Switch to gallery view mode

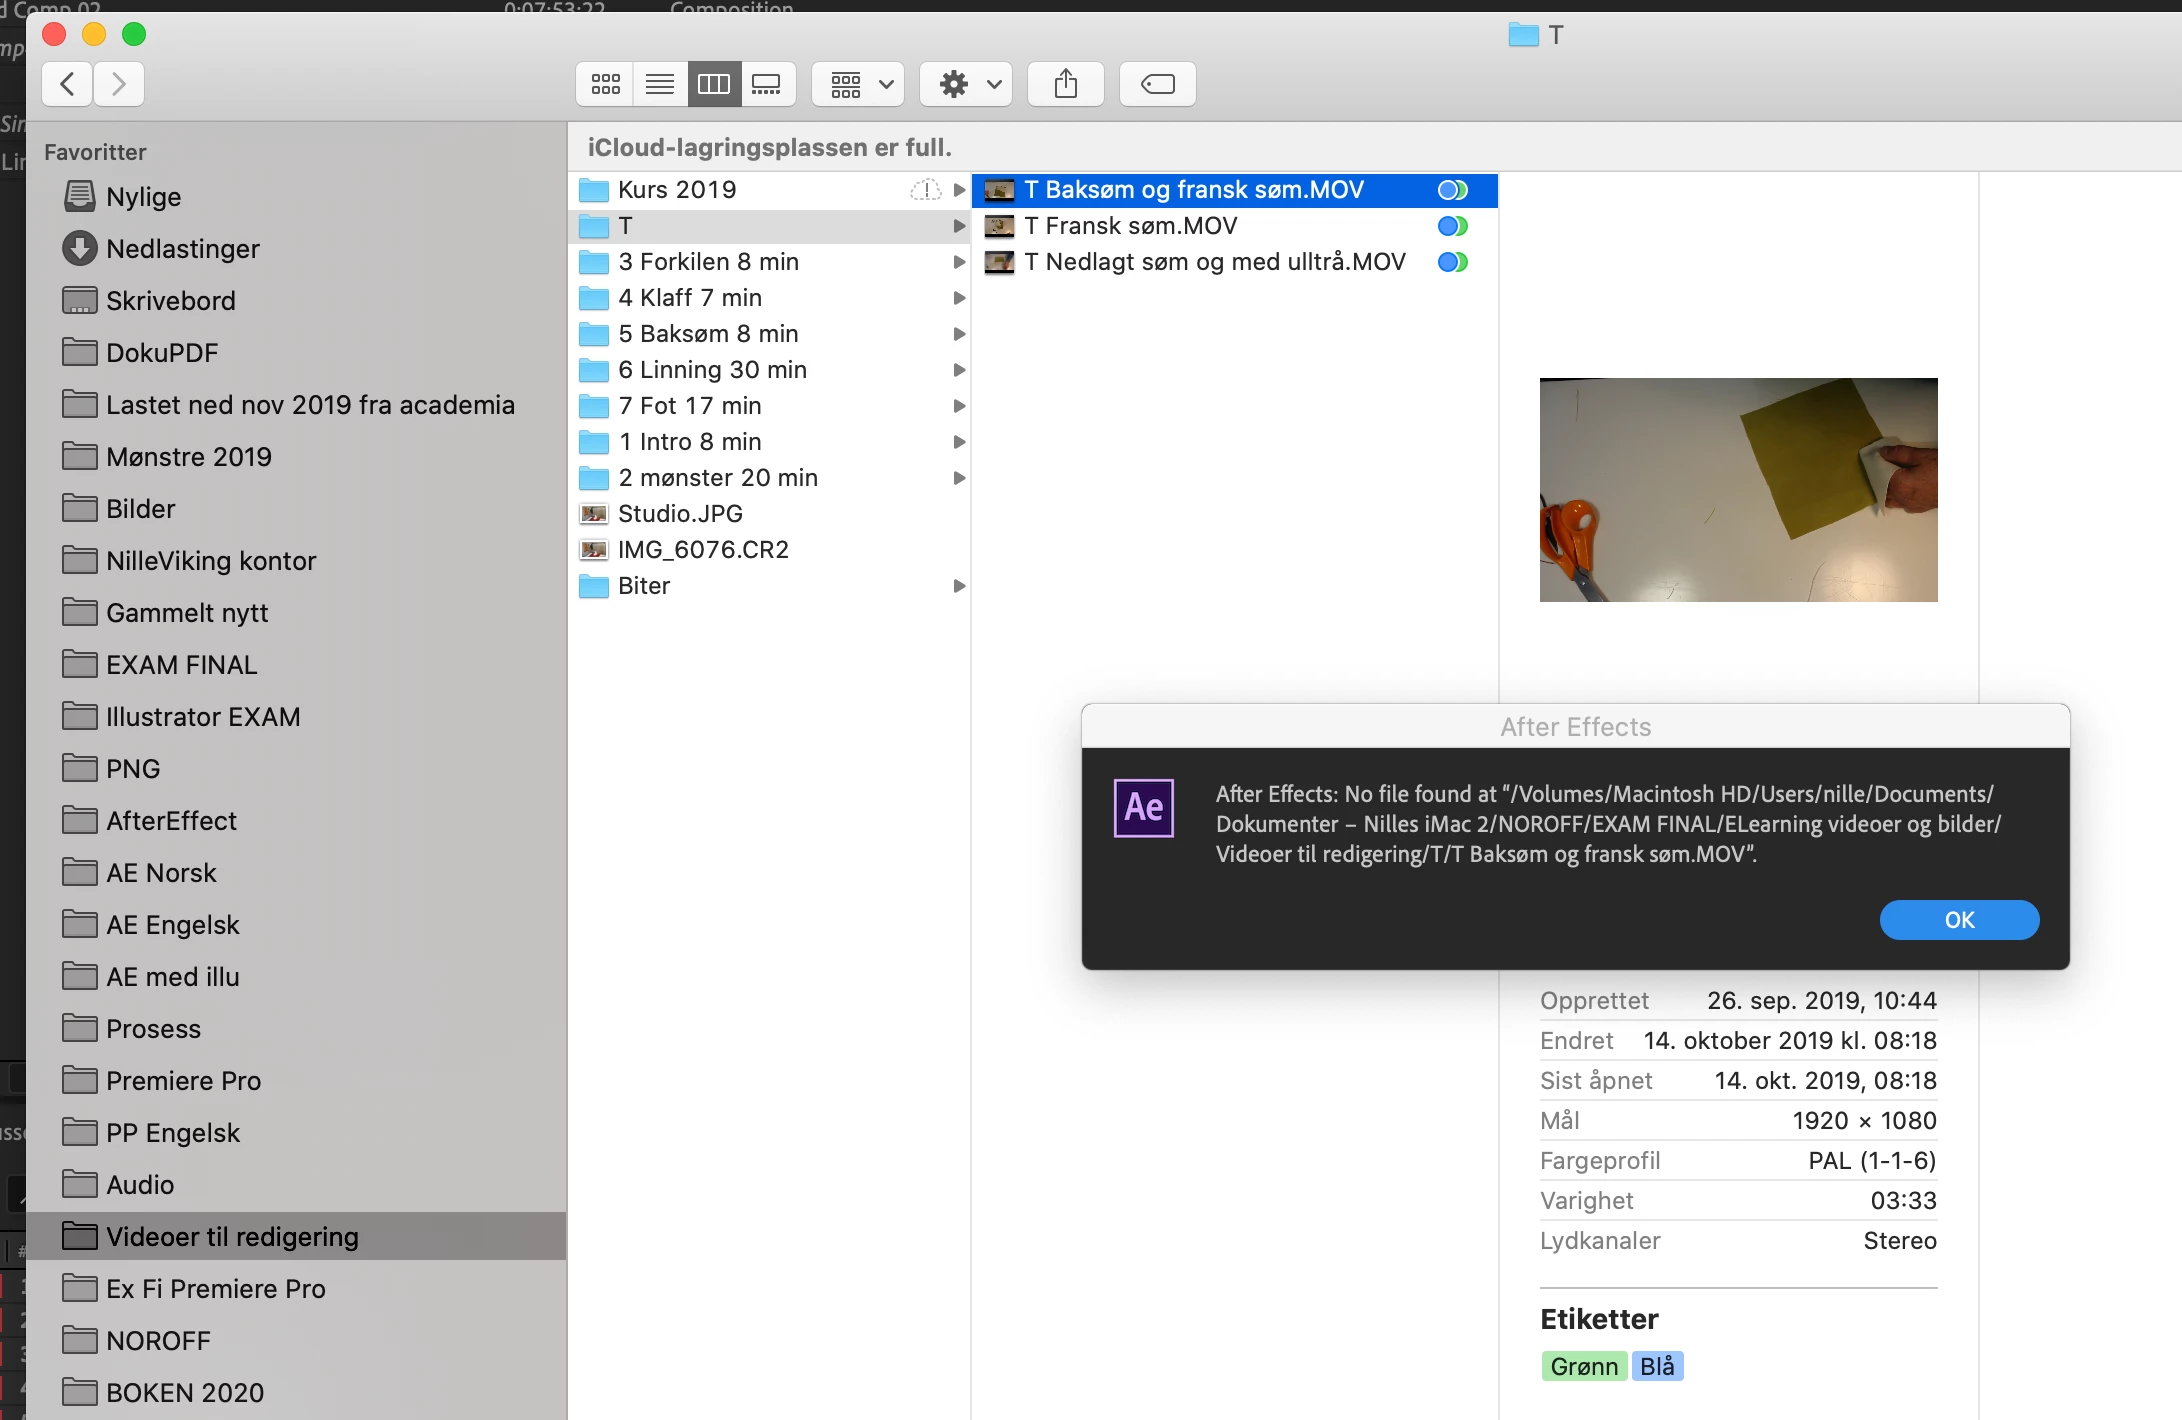(x=767, y=84)
